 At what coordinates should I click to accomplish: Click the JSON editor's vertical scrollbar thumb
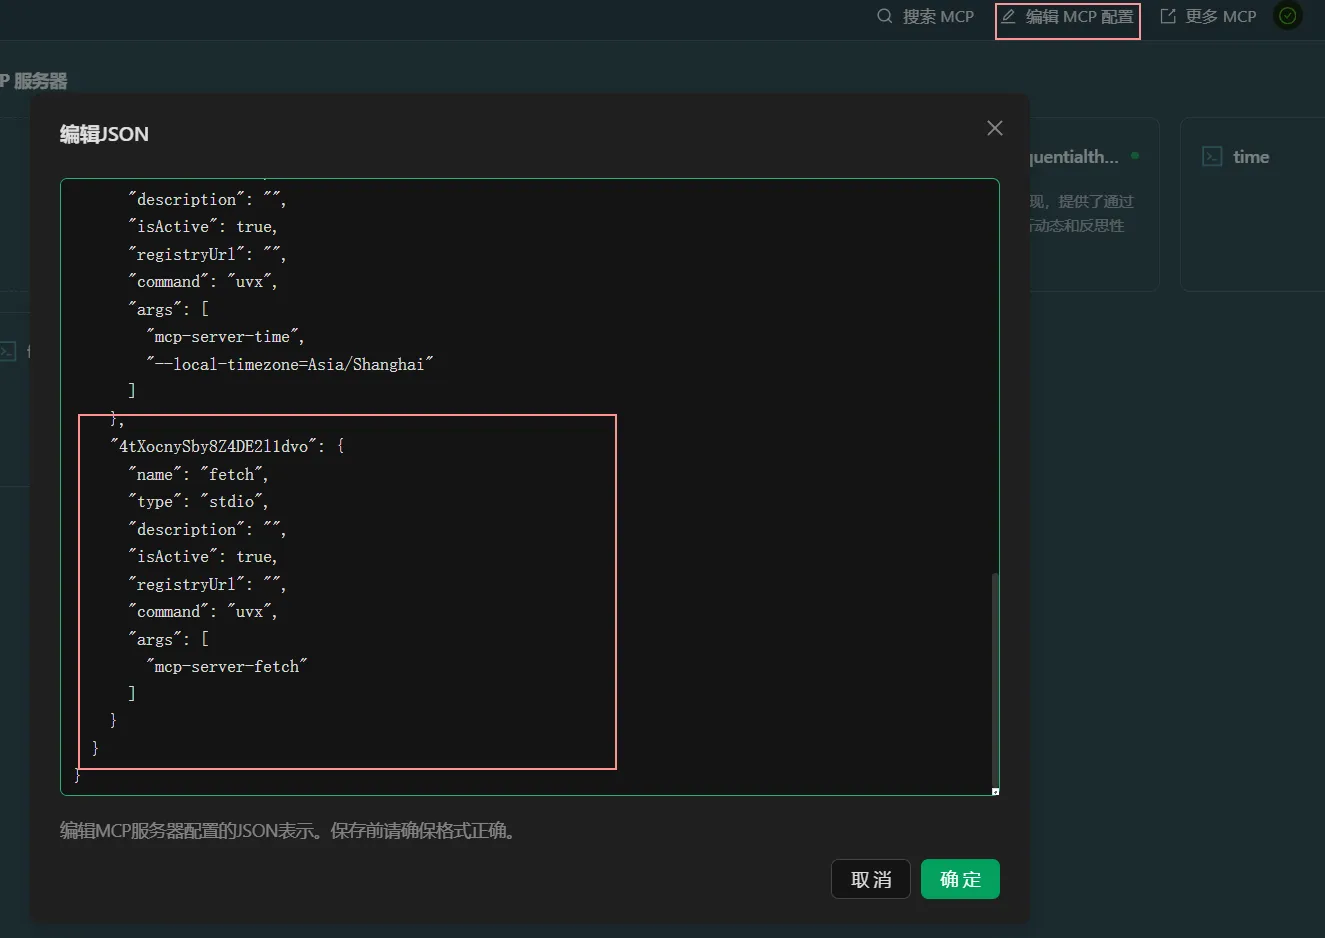point(994,680)
